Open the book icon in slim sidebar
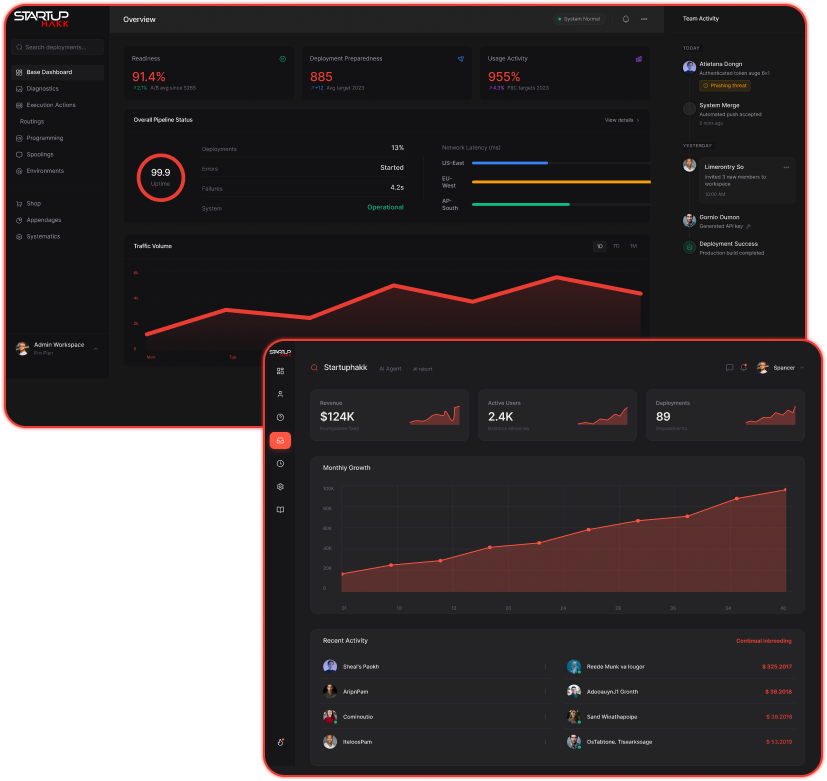The image size is (827, 781). pos(280,510)
